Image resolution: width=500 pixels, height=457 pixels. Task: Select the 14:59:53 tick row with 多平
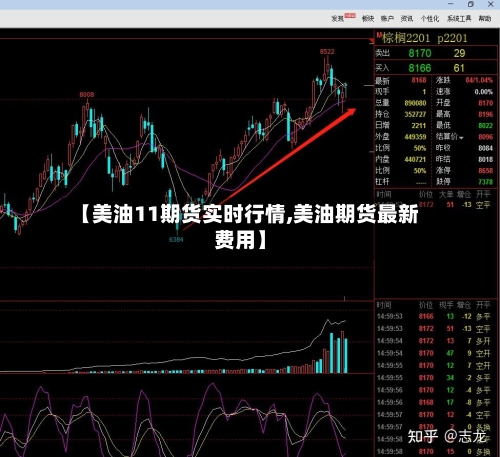[x=433, y=316]
